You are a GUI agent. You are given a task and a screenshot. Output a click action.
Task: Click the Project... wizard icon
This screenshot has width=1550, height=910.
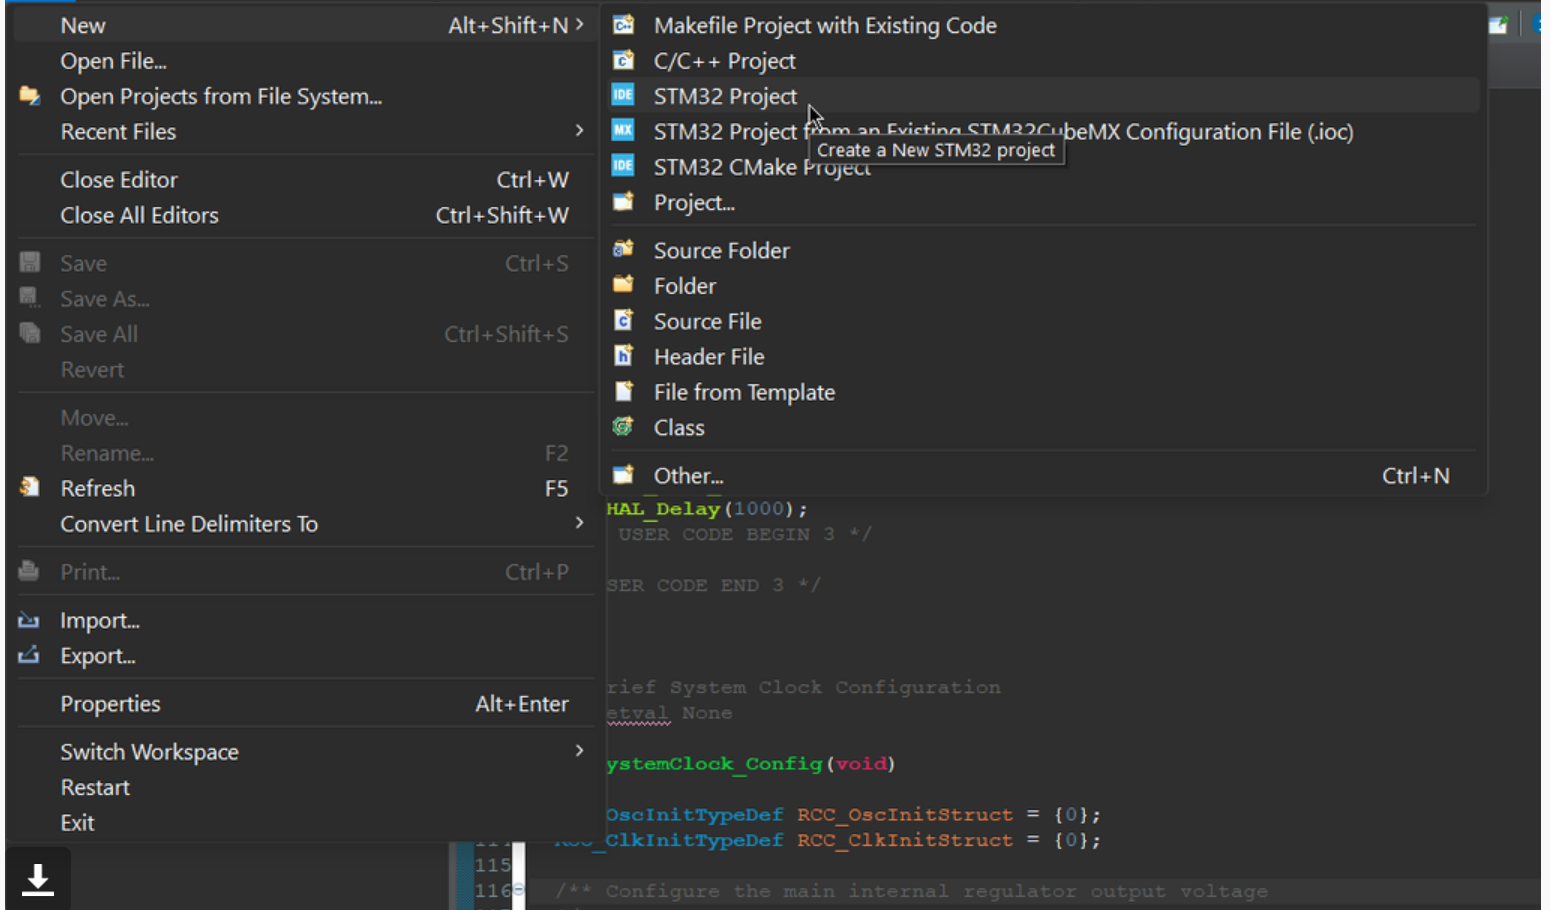coord(623,201)
